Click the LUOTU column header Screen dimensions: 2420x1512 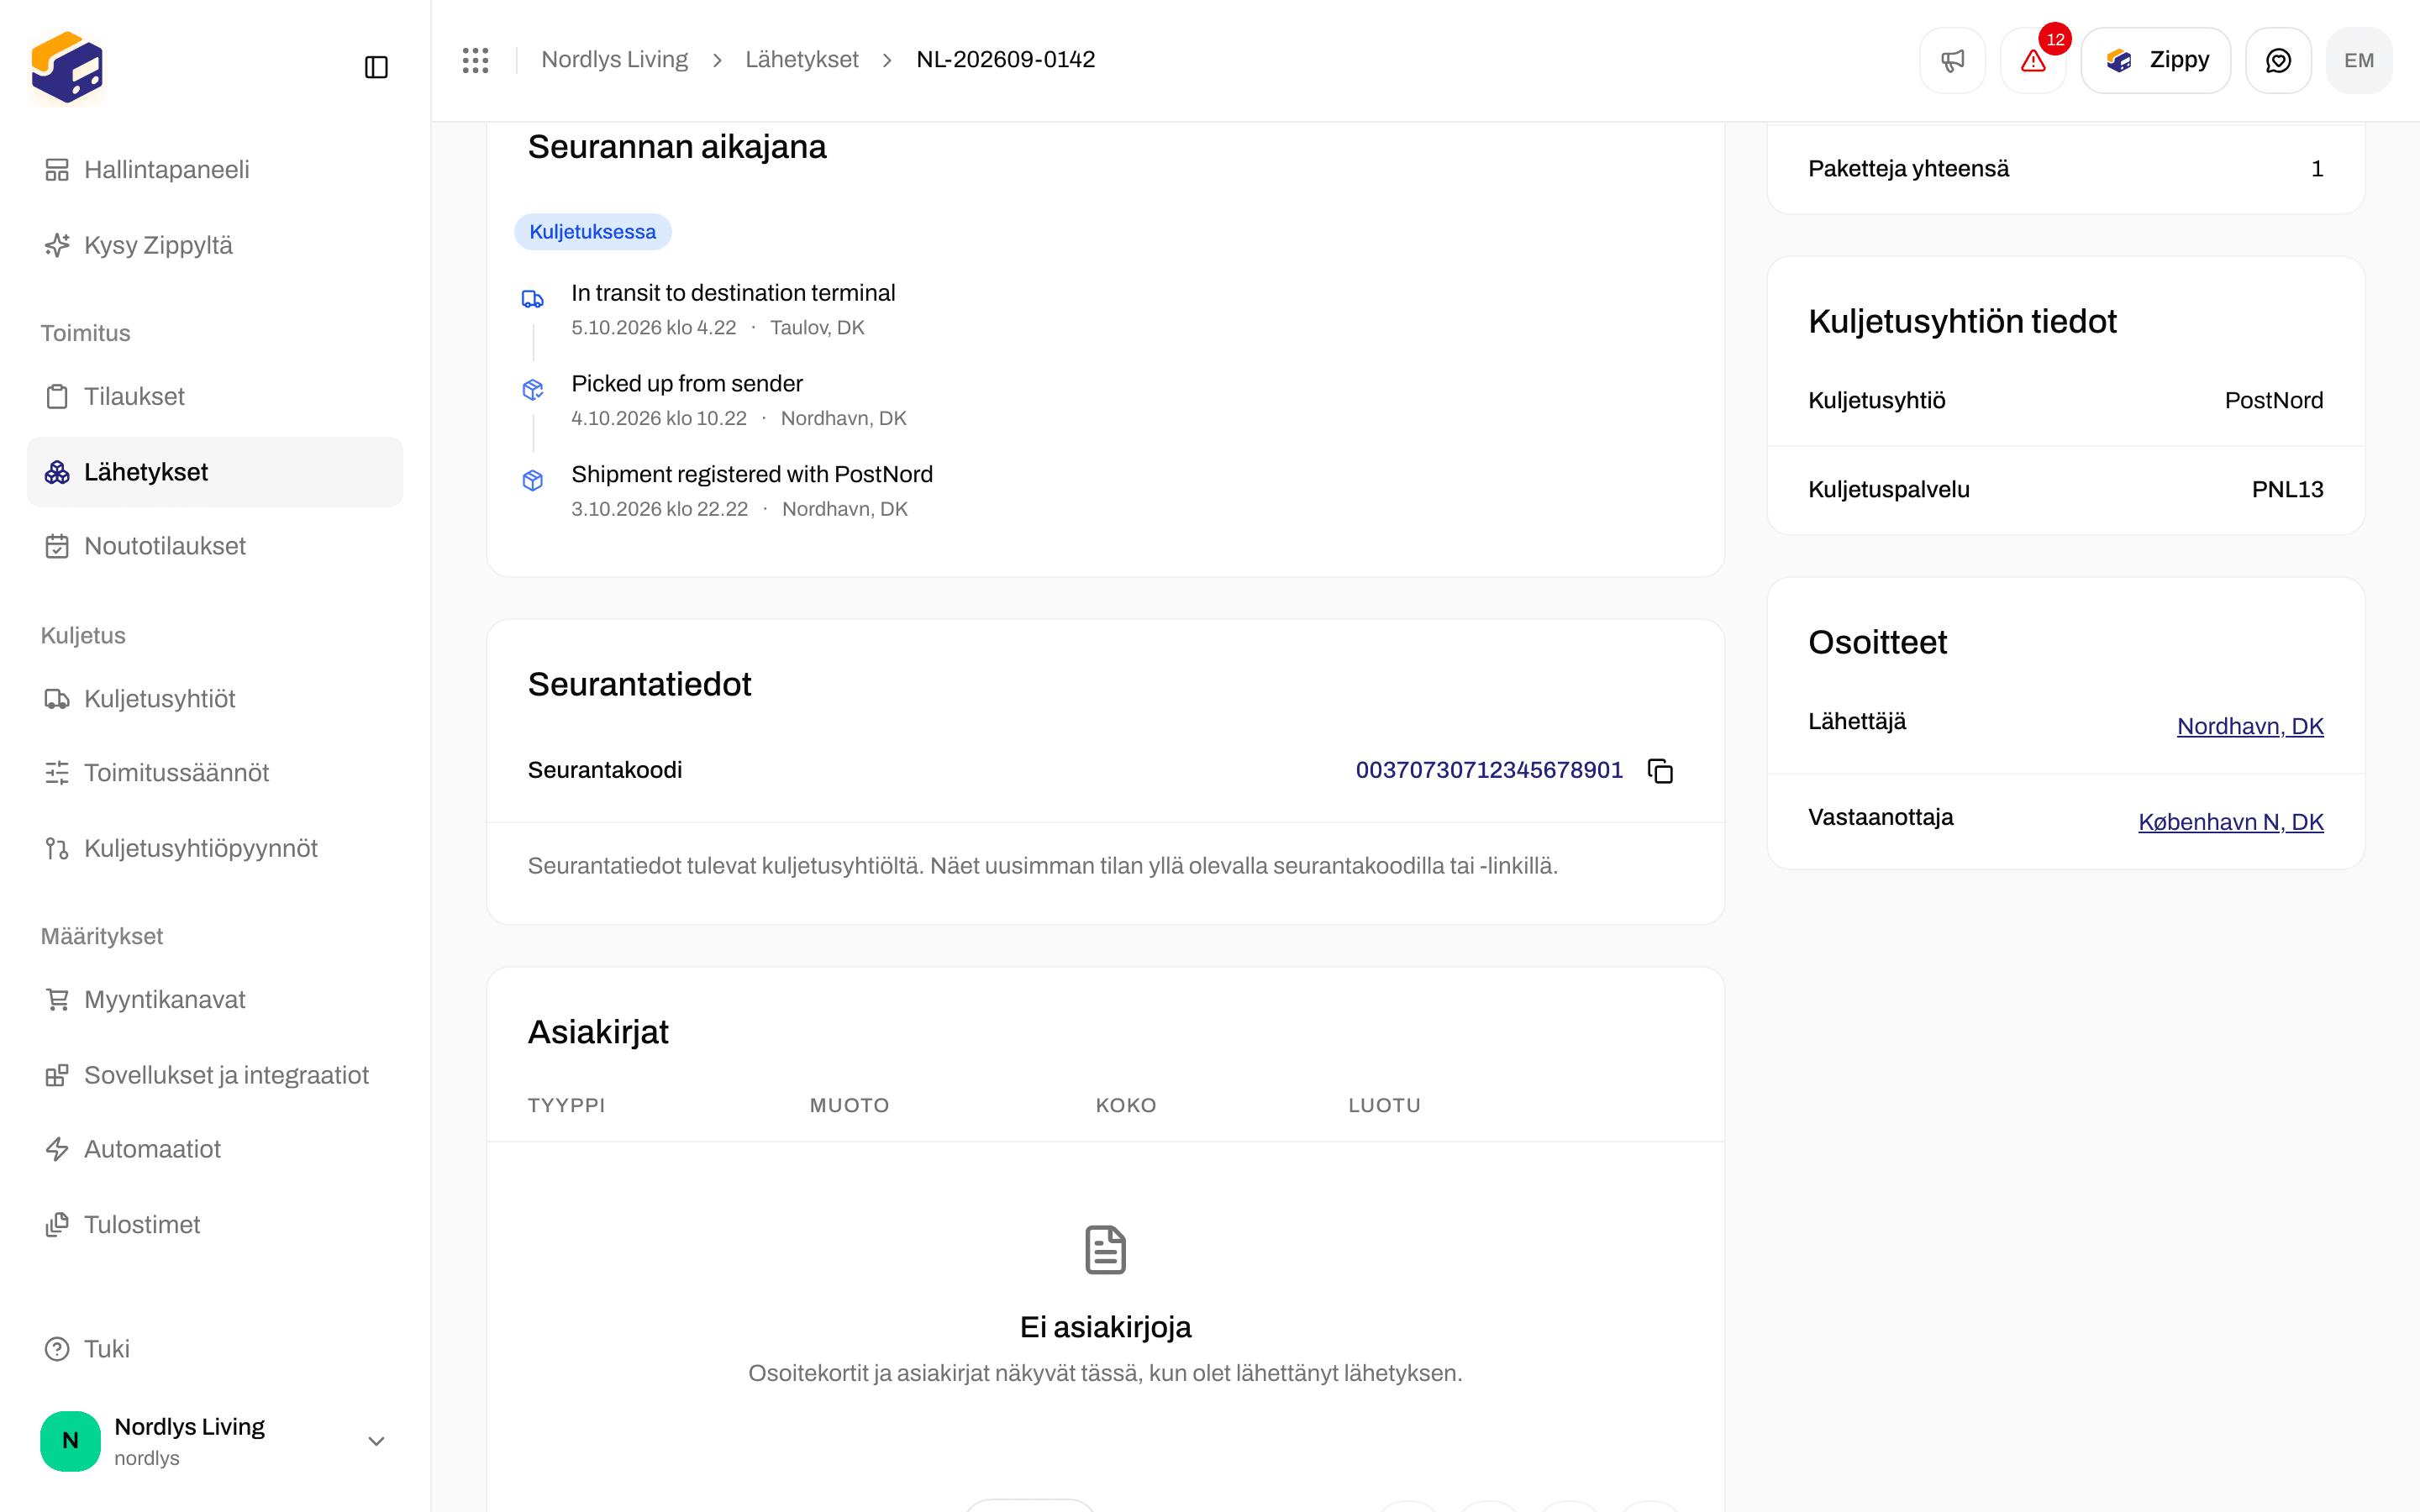tap(1384, 1105)
